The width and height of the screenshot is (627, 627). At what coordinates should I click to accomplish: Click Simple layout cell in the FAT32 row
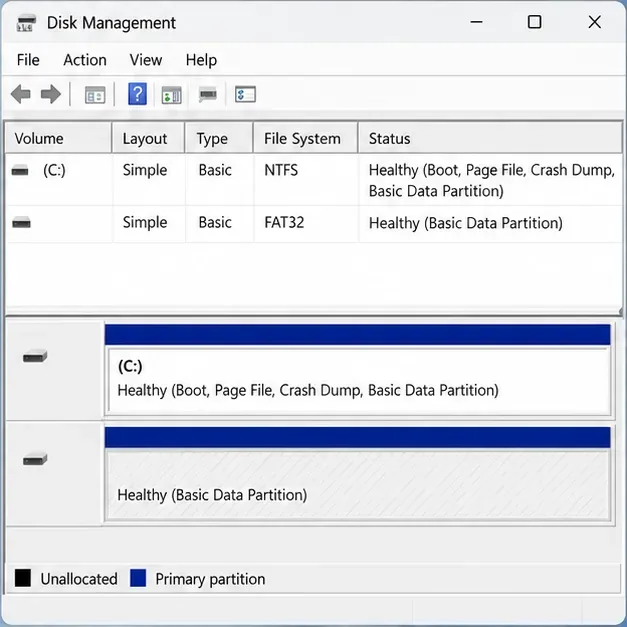tap(145, 222)
